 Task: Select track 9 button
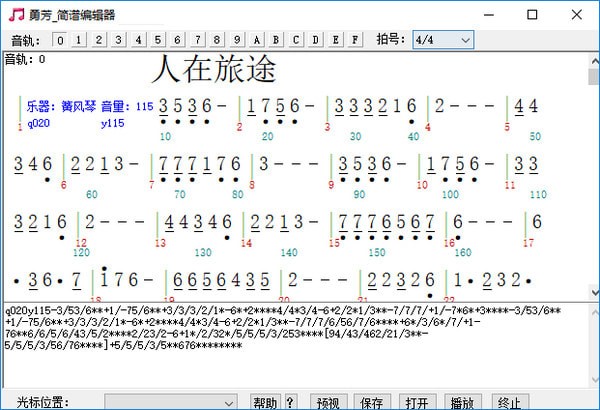pyautogui.click(x=237, y=40)
